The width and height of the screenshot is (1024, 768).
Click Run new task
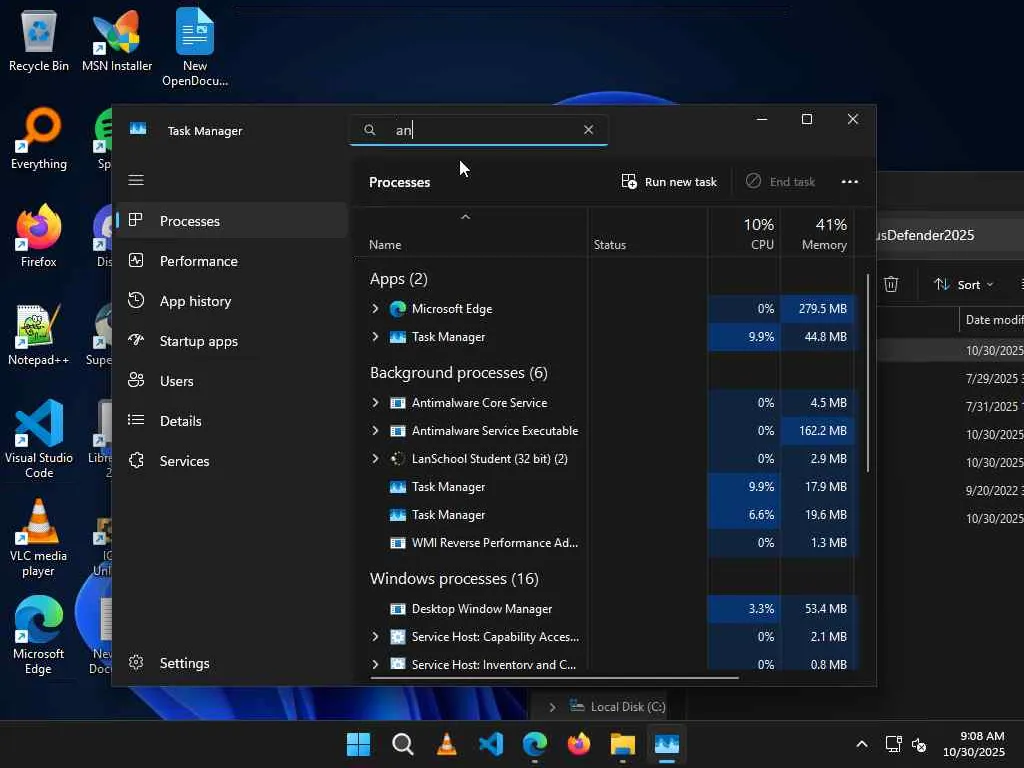pos(669,182)
